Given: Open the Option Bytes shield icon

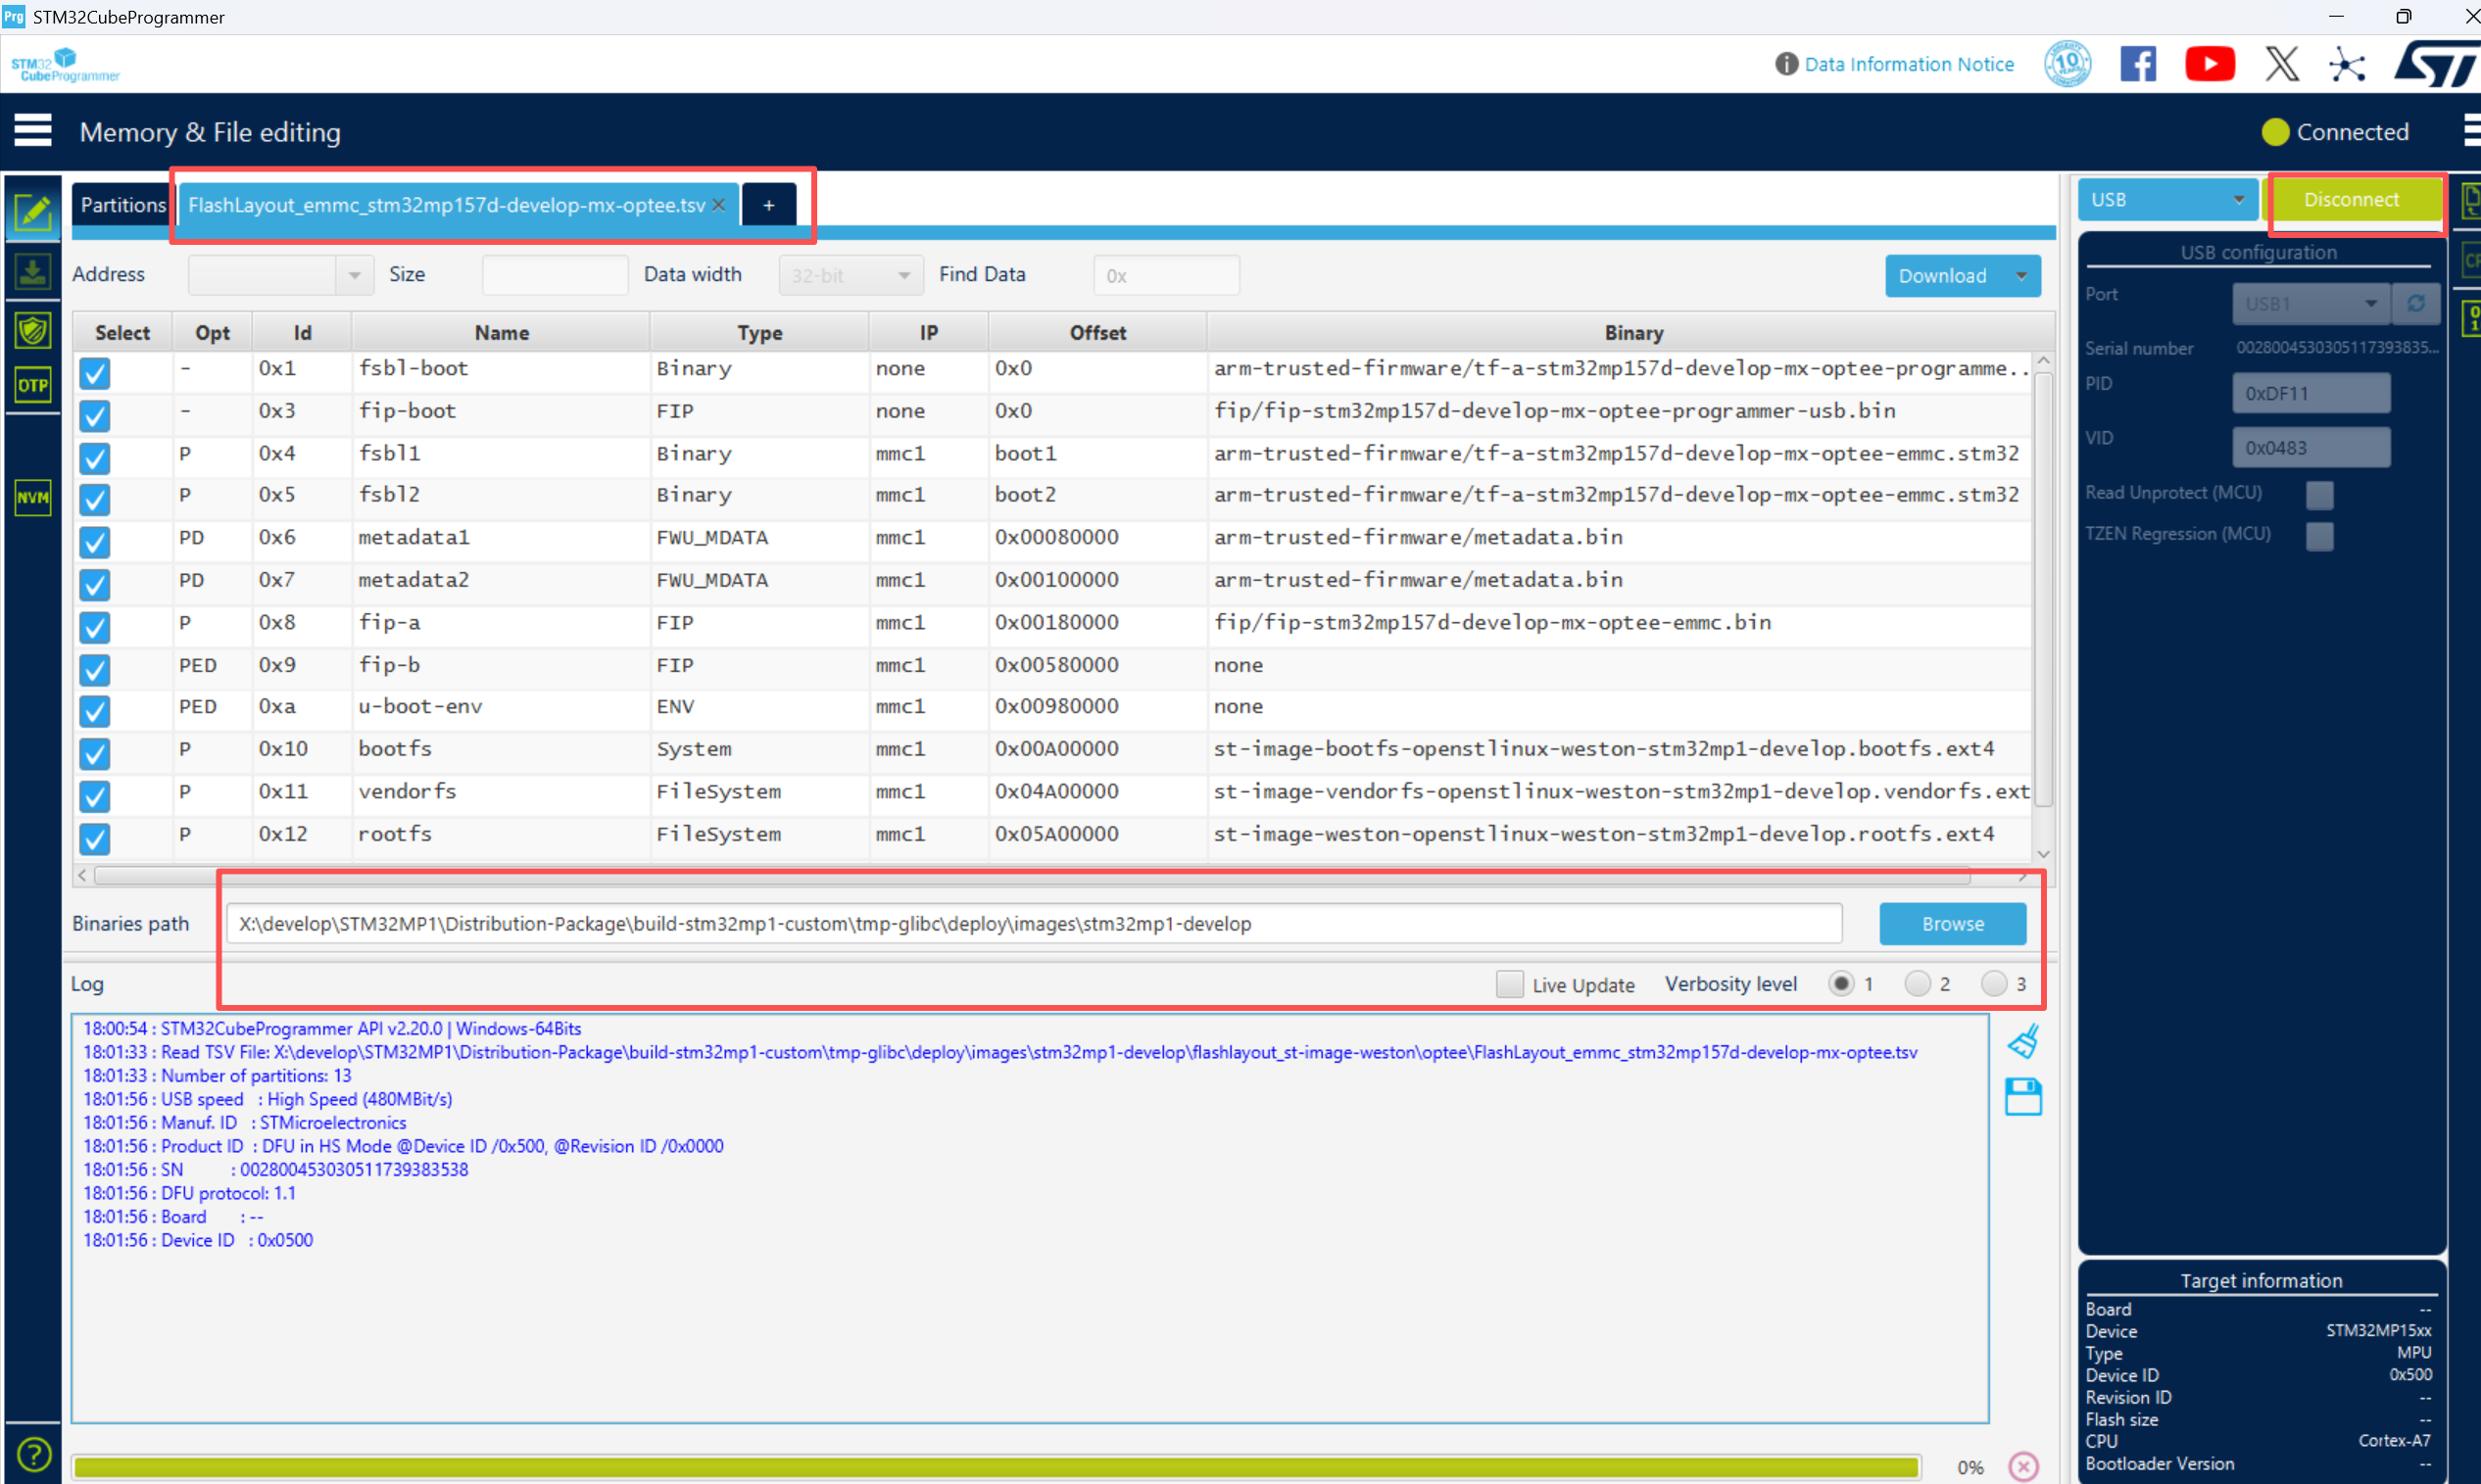Looking at the screenshot, I should [33, 330].
